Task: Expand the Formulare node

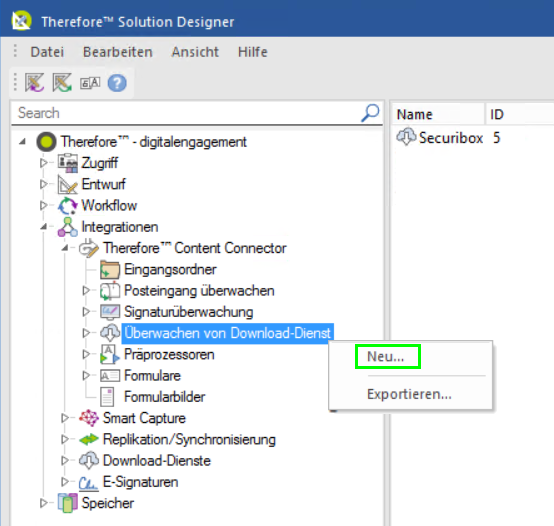Action: pos(86,375)
